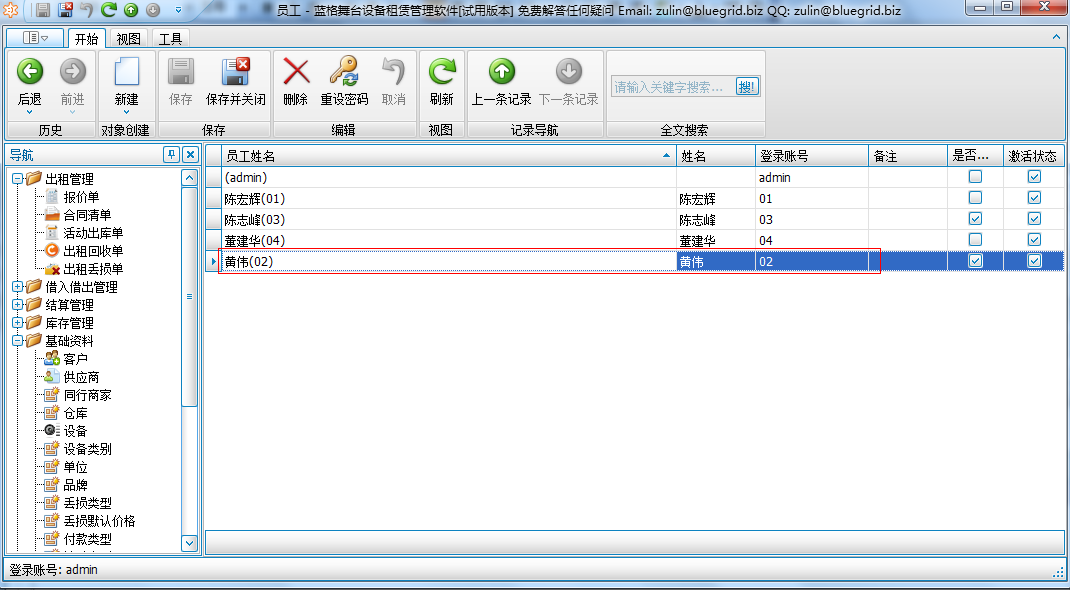Click the 搜 search button
This screenshot has height=590, width=1070.
tap(746, 87)
